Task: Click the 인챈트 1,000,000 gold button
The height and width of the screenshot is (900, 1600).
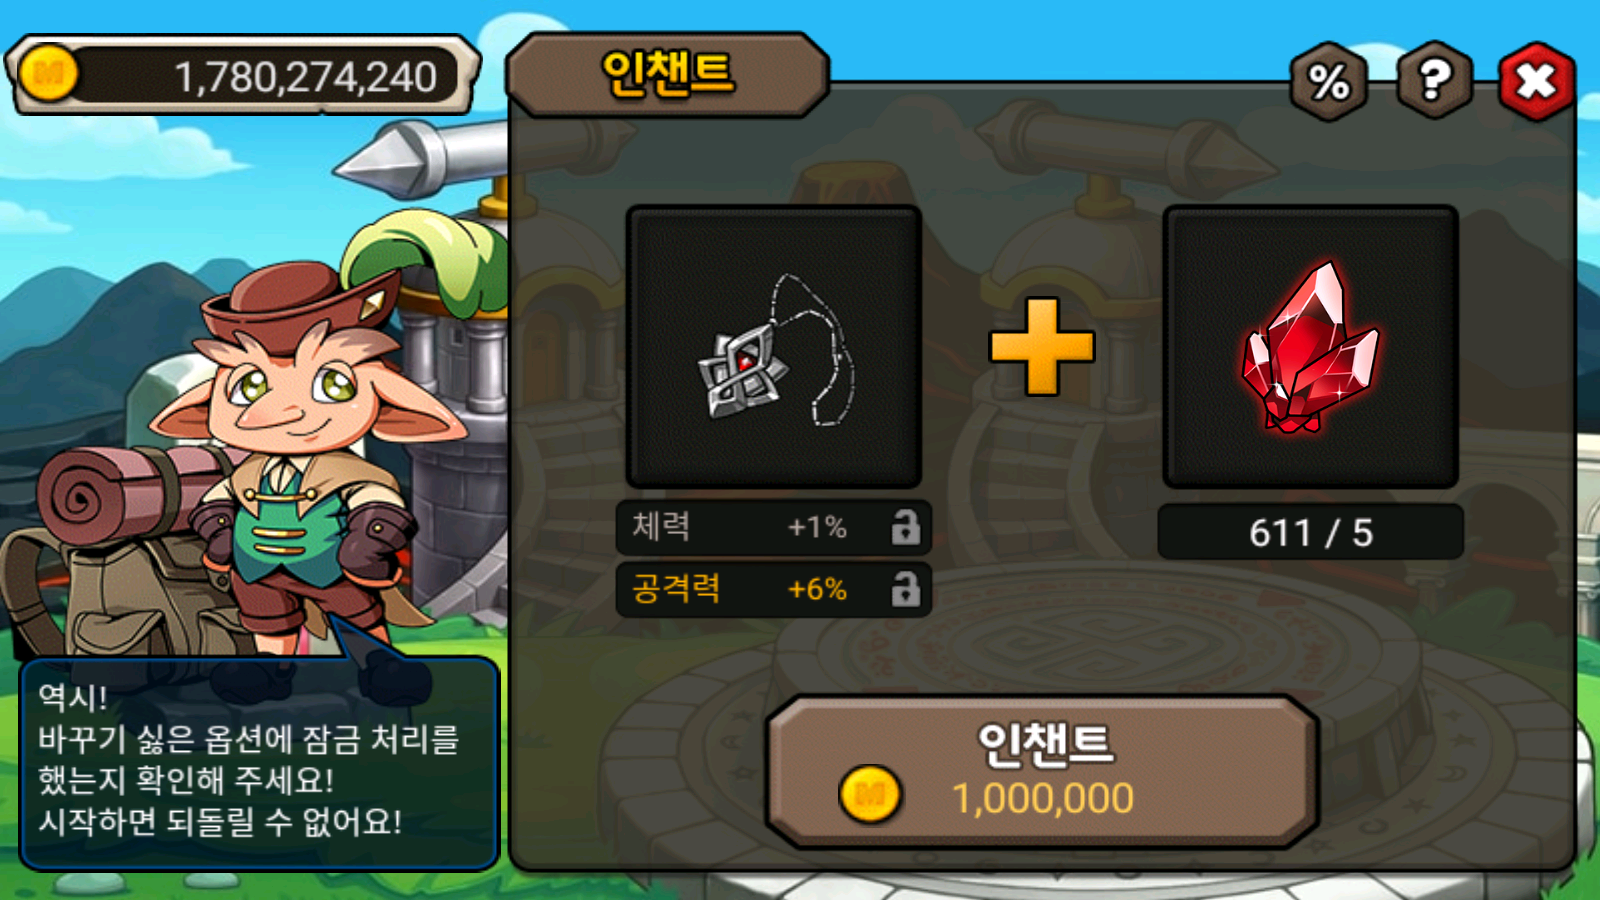Action: [1041, 772]
